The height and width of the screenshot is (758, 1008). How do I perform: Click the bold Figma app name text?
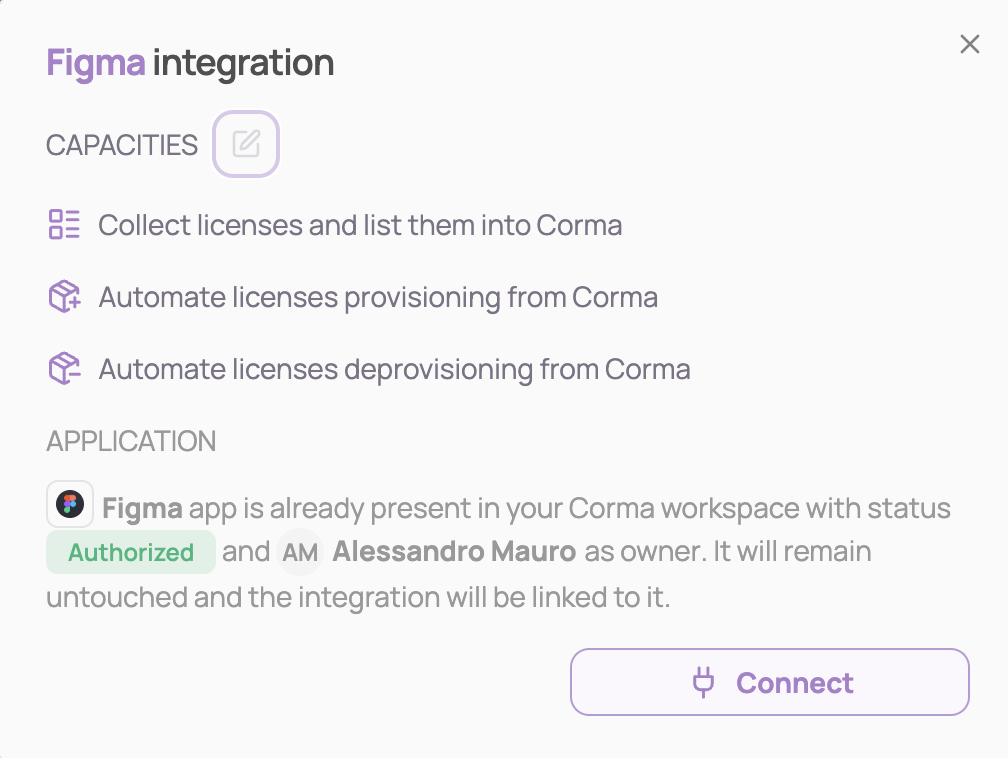pyautogui.click(x=142, y=508)
